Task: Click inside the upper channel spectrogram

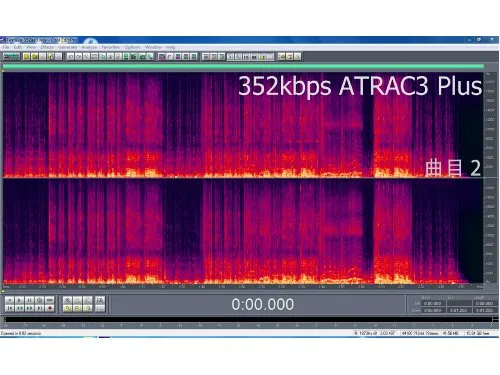Action: coord(243,124)
